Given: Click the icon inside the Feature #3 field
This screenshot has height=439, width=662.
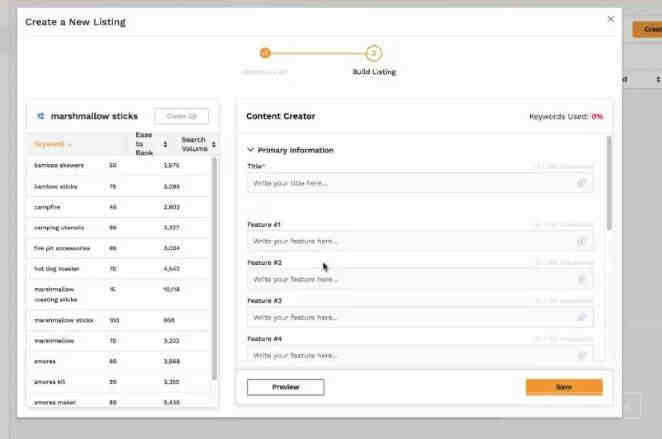Looking at the screenshot, I should [581, 317].
